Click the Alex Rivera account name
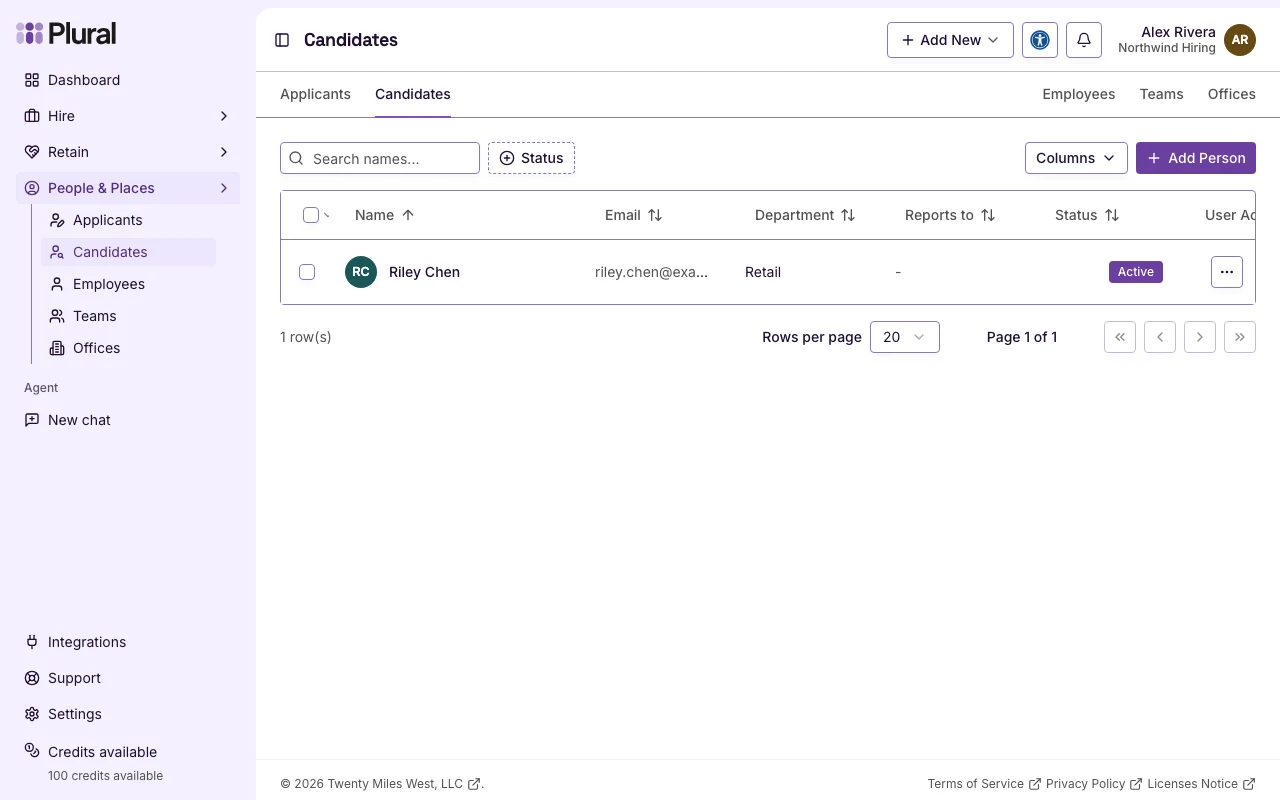Viewport: 1280px width, 800px height. pos(1178,32)
